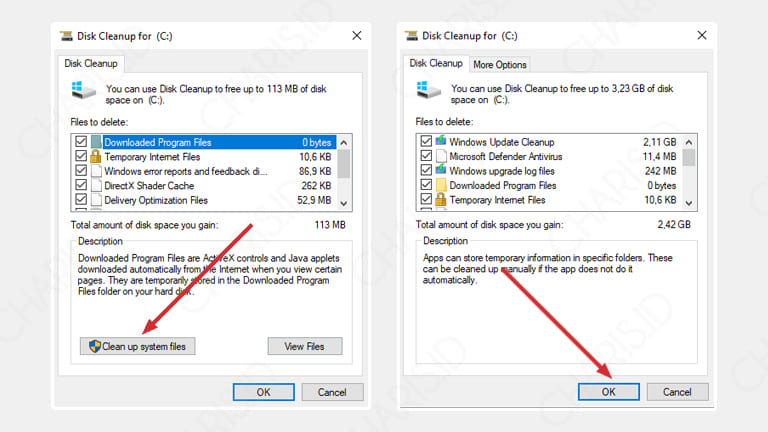The width and height of the screenshot is (768, 432).
Task: Select Downloaded Program Files row in right list
Action: pyautogui.click(x=550, y=185)
